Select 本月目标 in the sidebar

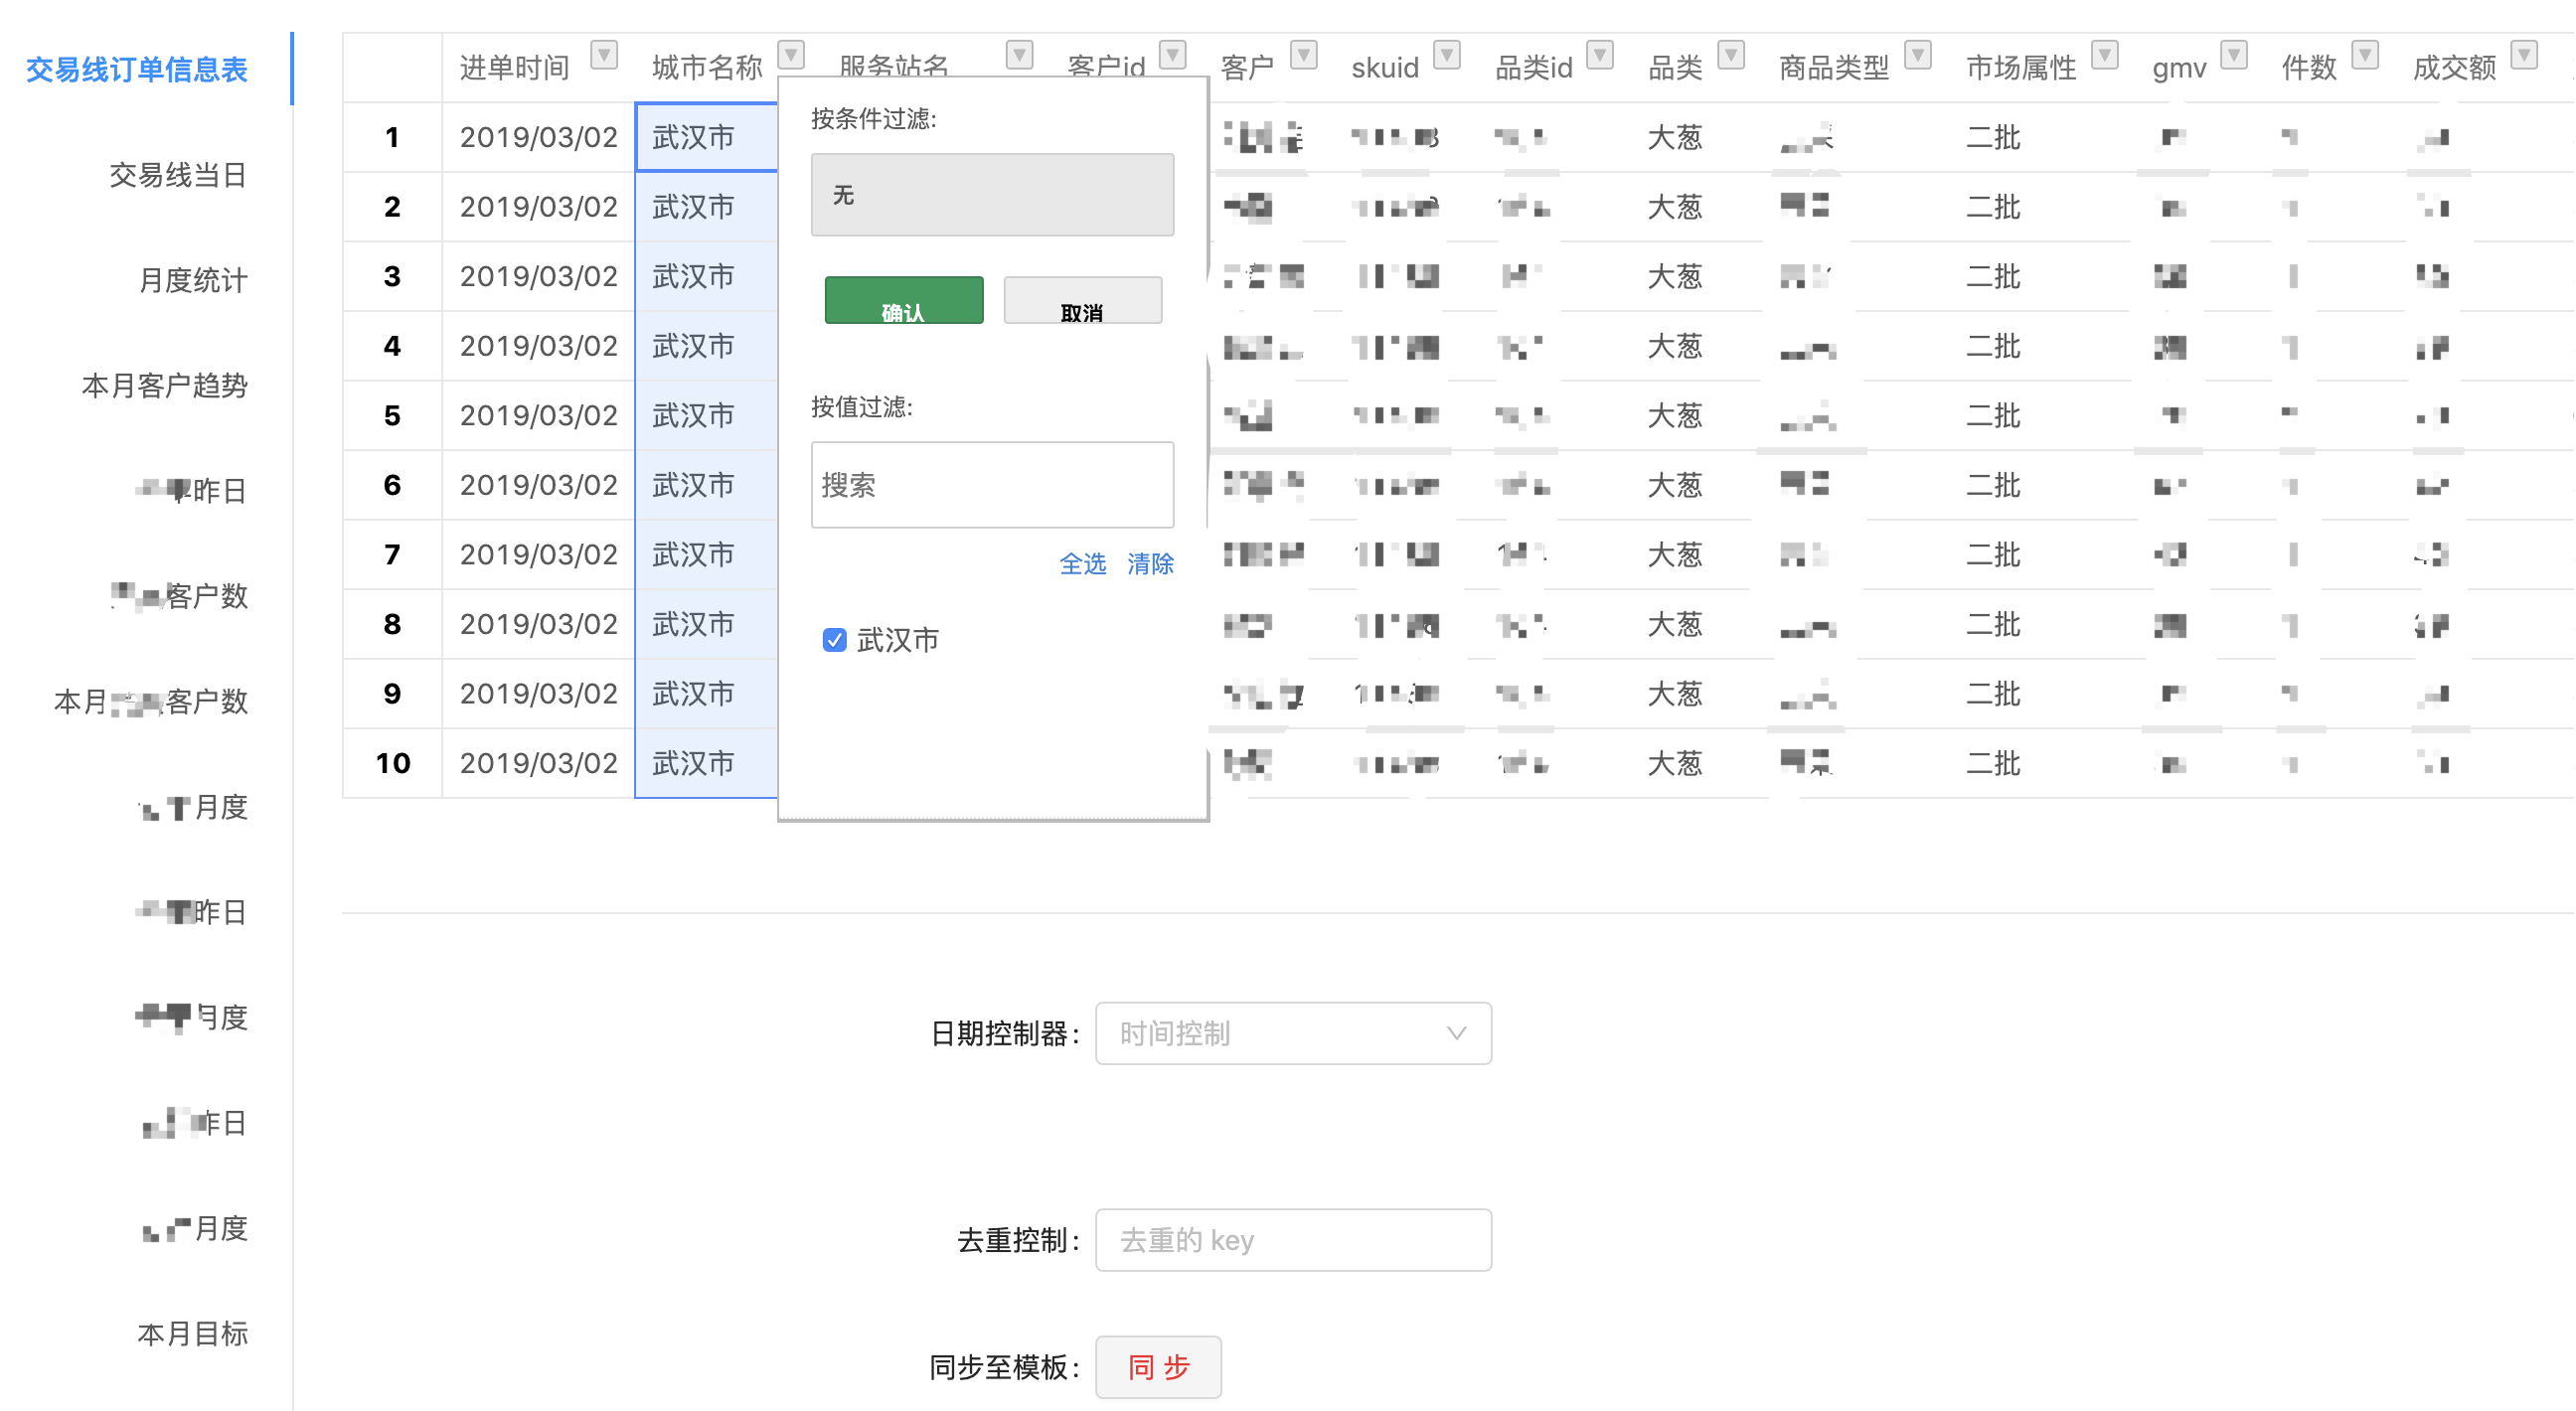click(x=192, y=1334)
